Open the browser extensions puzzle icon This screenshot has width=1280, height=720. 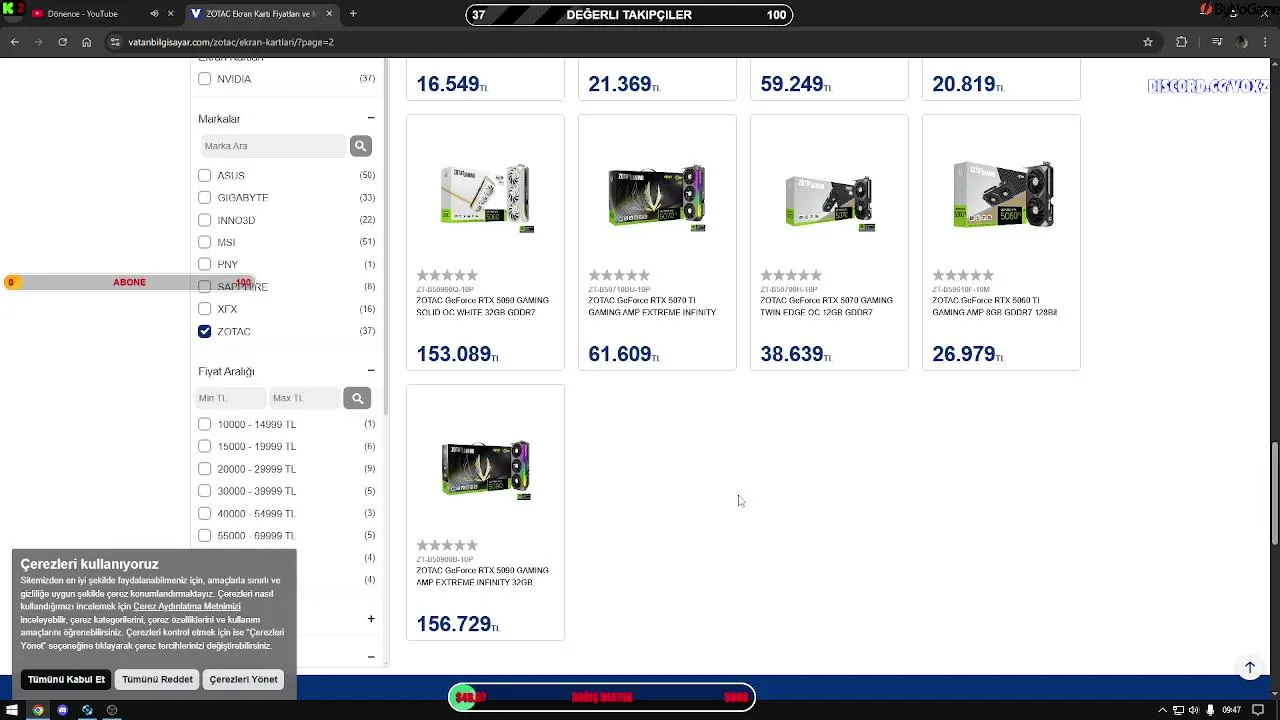click(1181, 42)
